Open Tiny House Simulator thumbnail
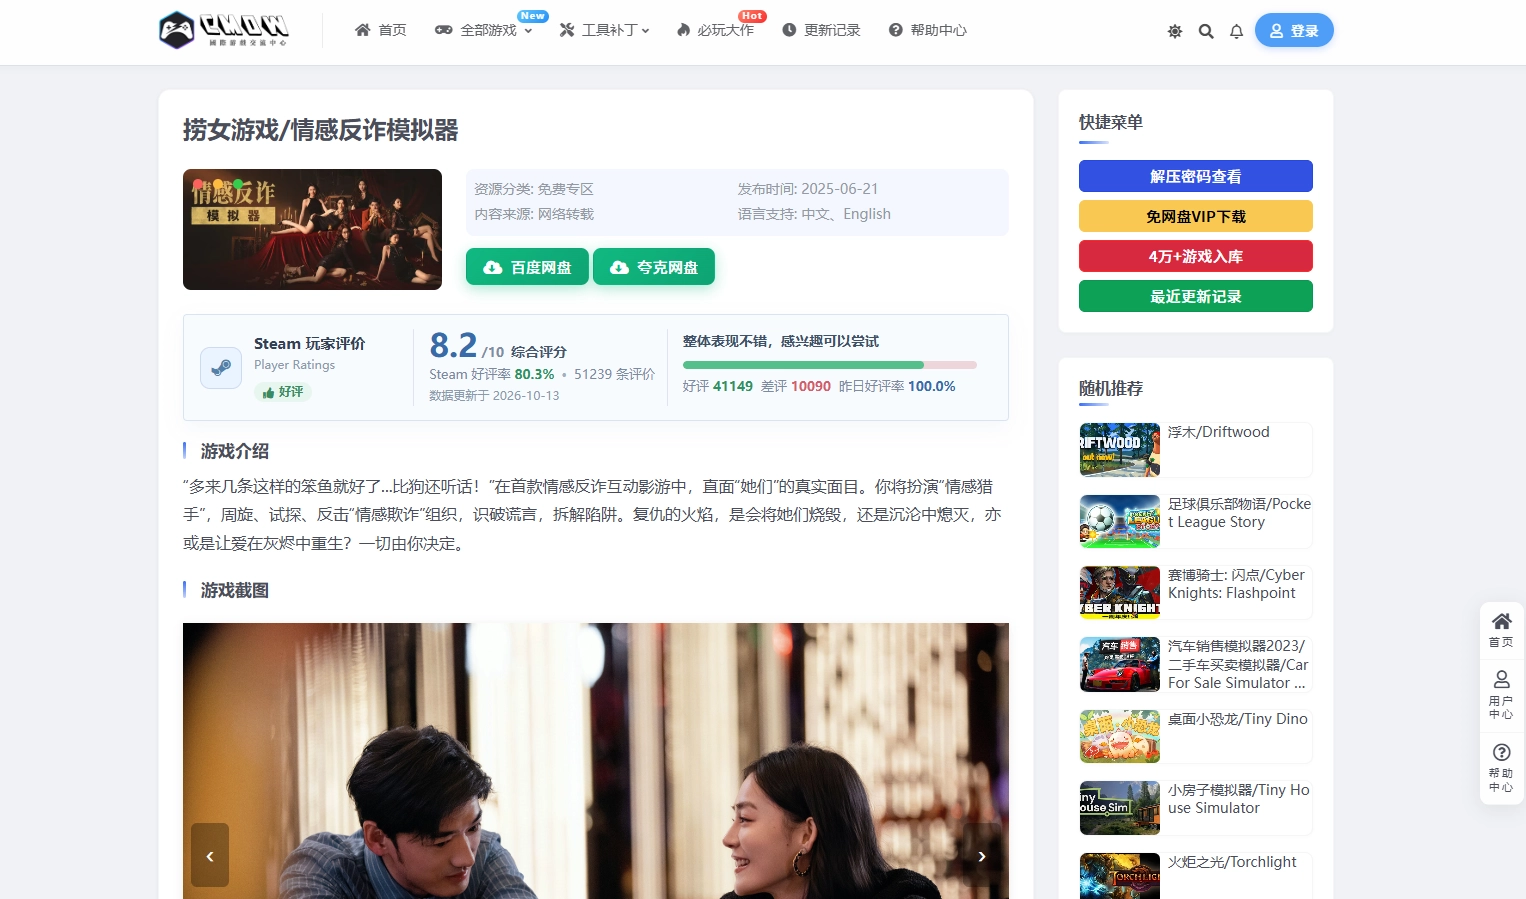The width and height of the screenshot is (1526, 899). click(1120, 807)
